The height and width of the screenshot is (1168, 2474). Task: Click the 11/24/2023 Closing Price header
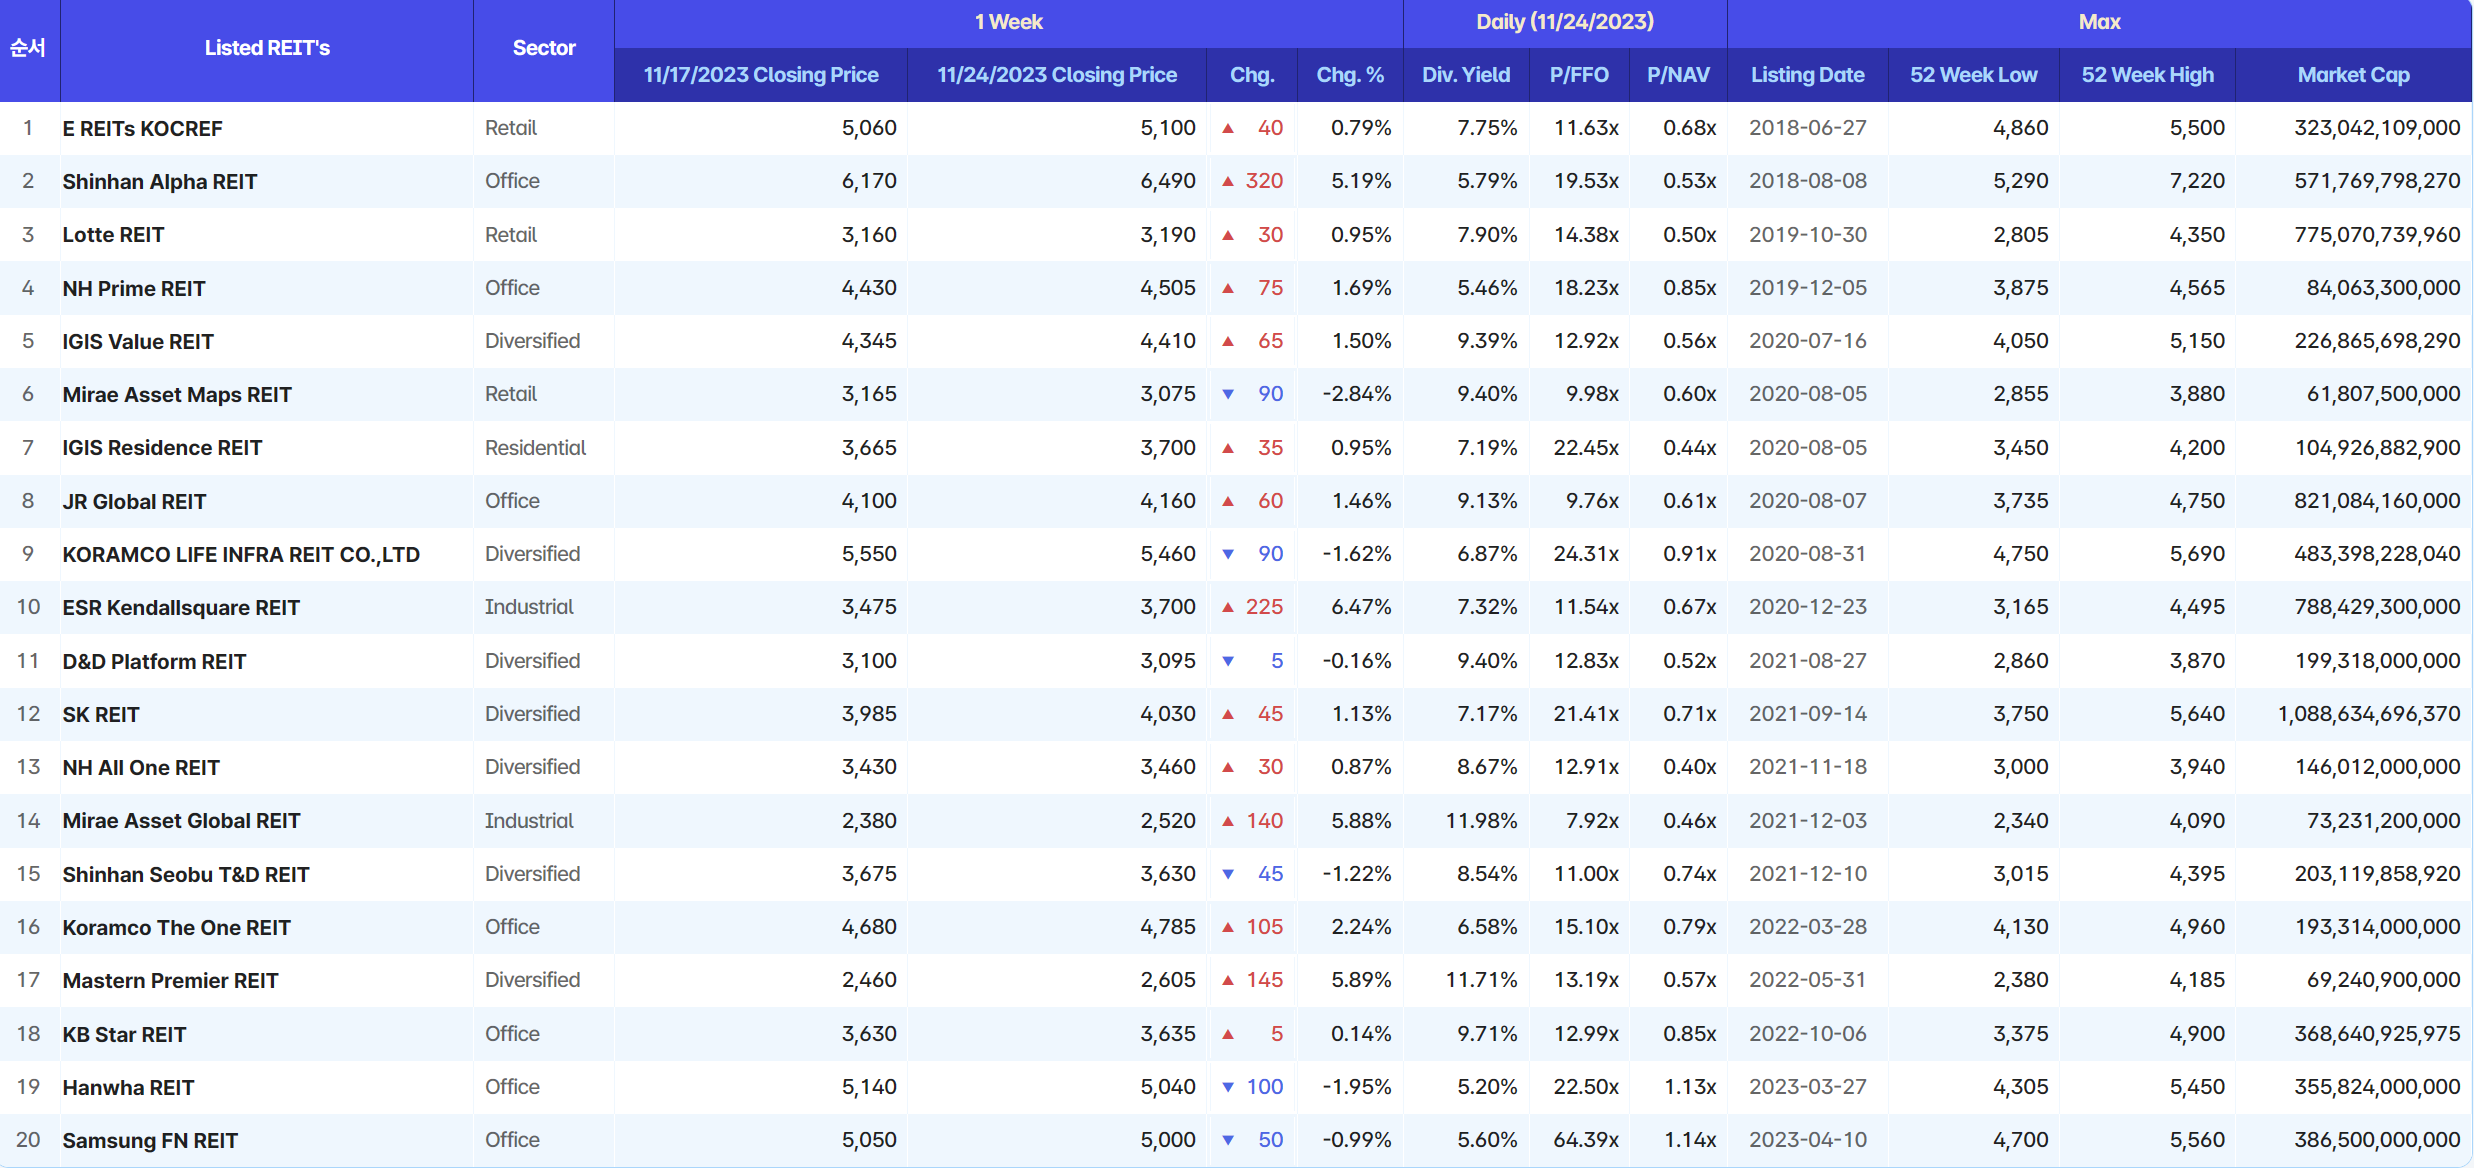point(1057,75)
